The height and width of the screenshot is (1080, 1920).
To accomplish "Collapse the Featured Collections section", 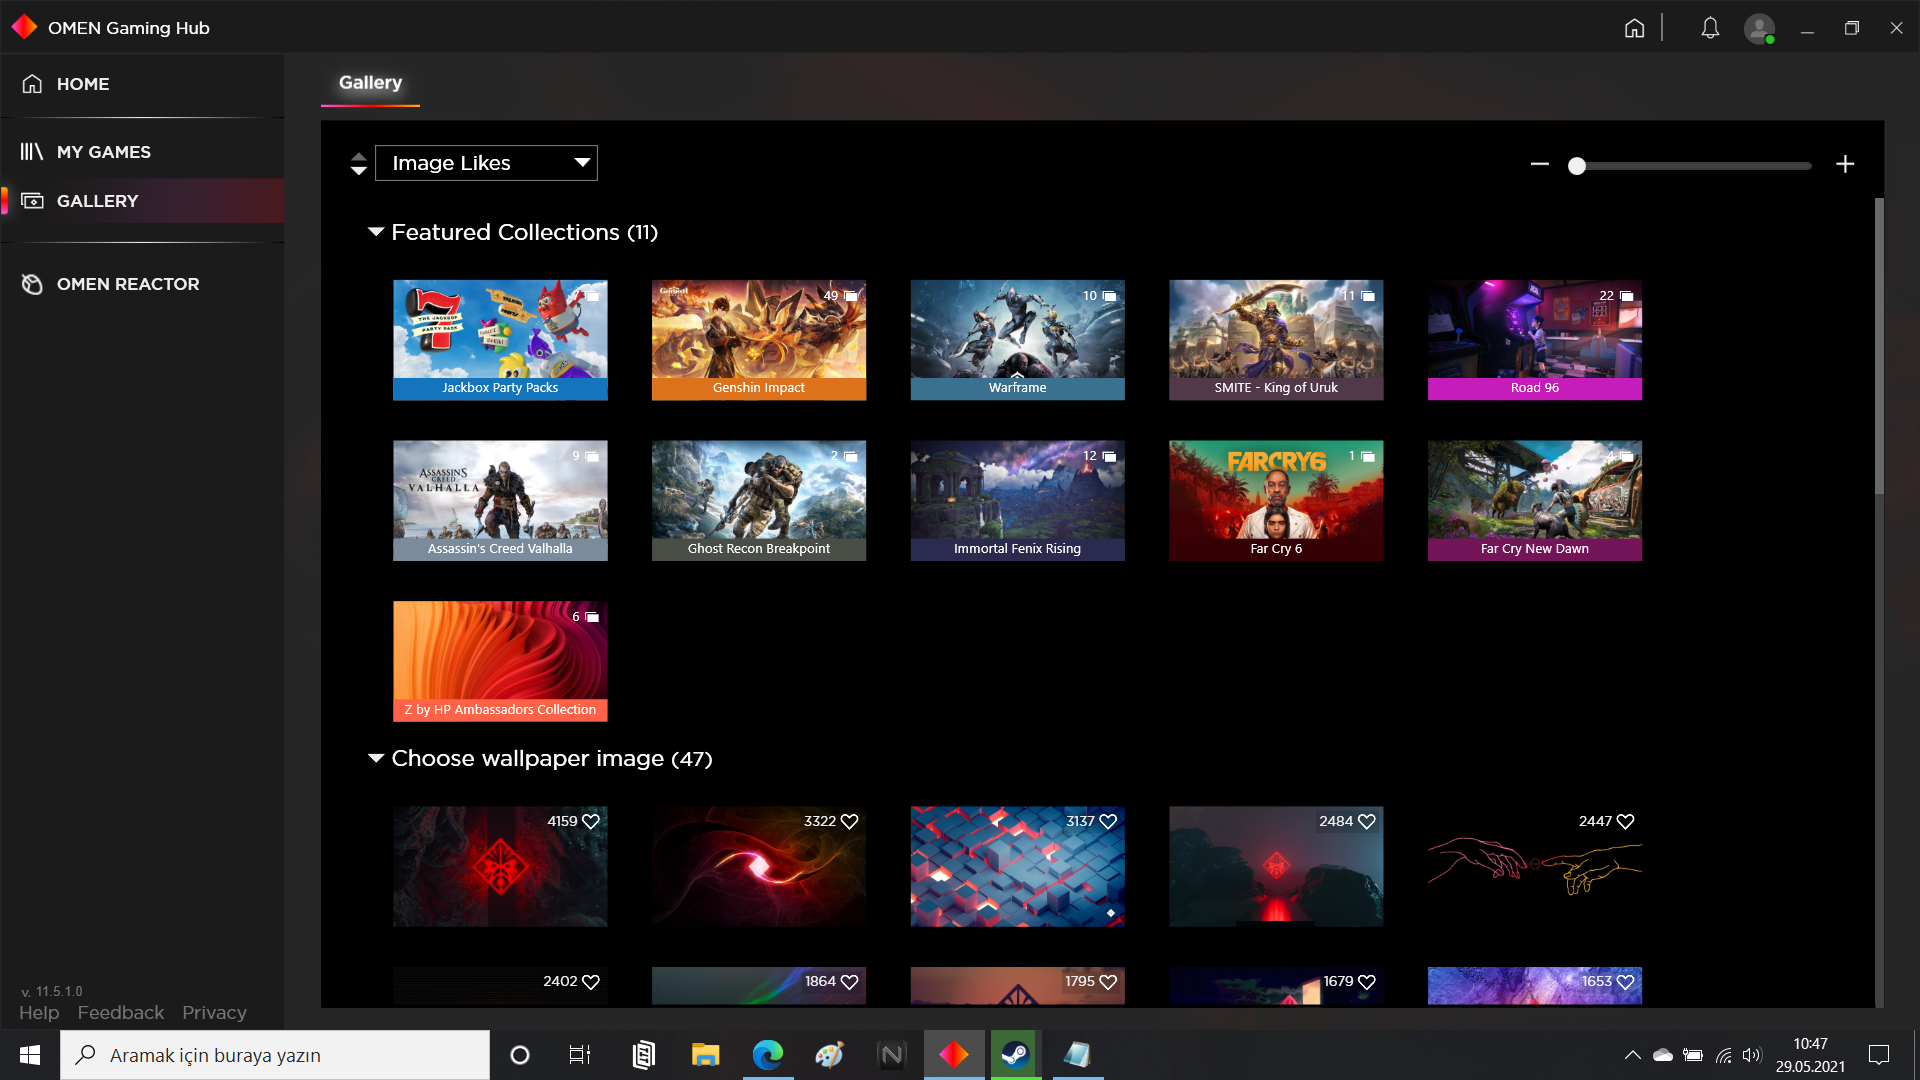I will click(x=376, y=232).
